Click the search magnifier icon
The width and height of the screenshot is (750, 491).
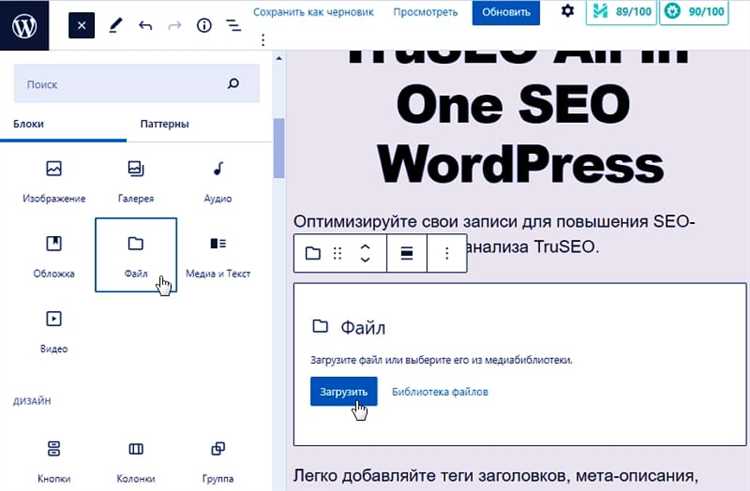pyautogui.click(x=233, y=84)
